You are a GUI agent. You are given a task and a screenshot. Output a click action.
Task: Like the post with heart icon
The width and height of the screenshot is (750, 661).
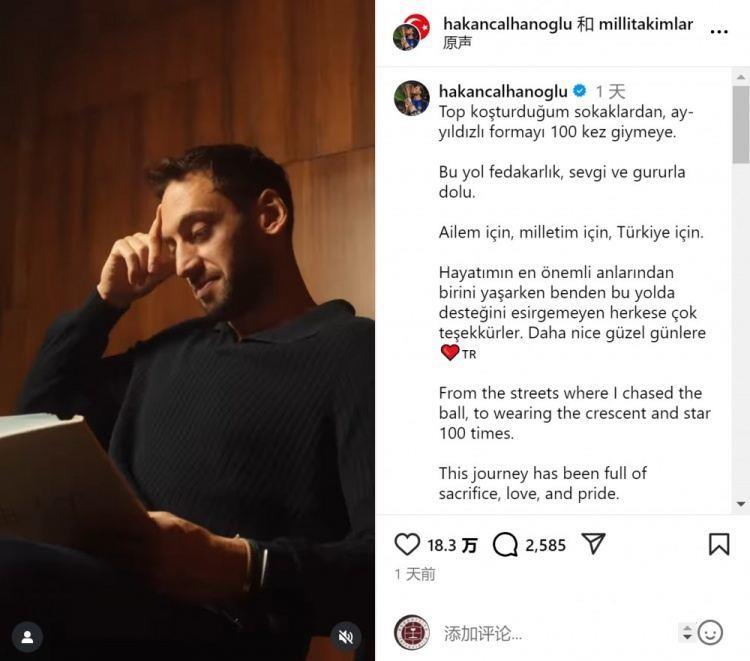tap(407, 544)
